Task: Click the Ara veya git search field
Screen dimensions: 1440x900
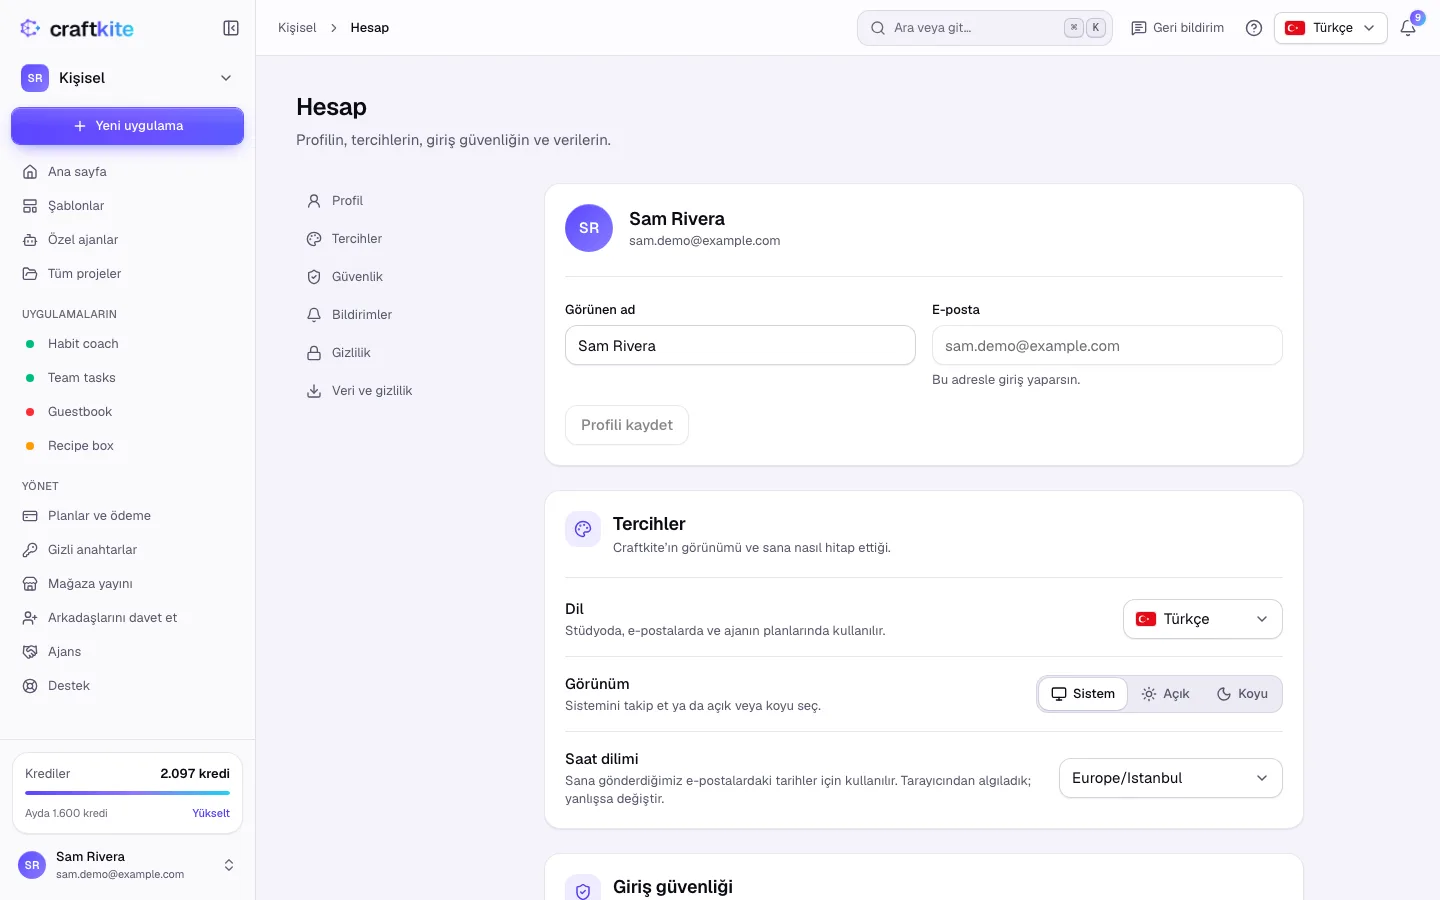Action: coord(985,28)
